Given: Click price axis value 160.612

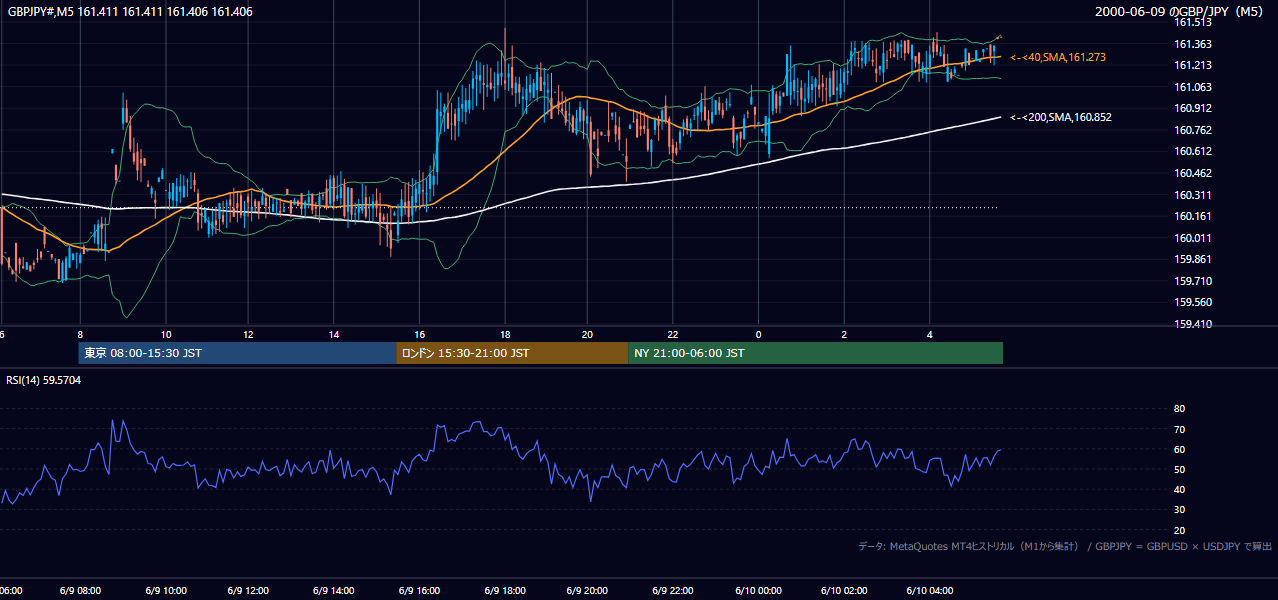Looking at the screenshot, I should click(1193, 151).
